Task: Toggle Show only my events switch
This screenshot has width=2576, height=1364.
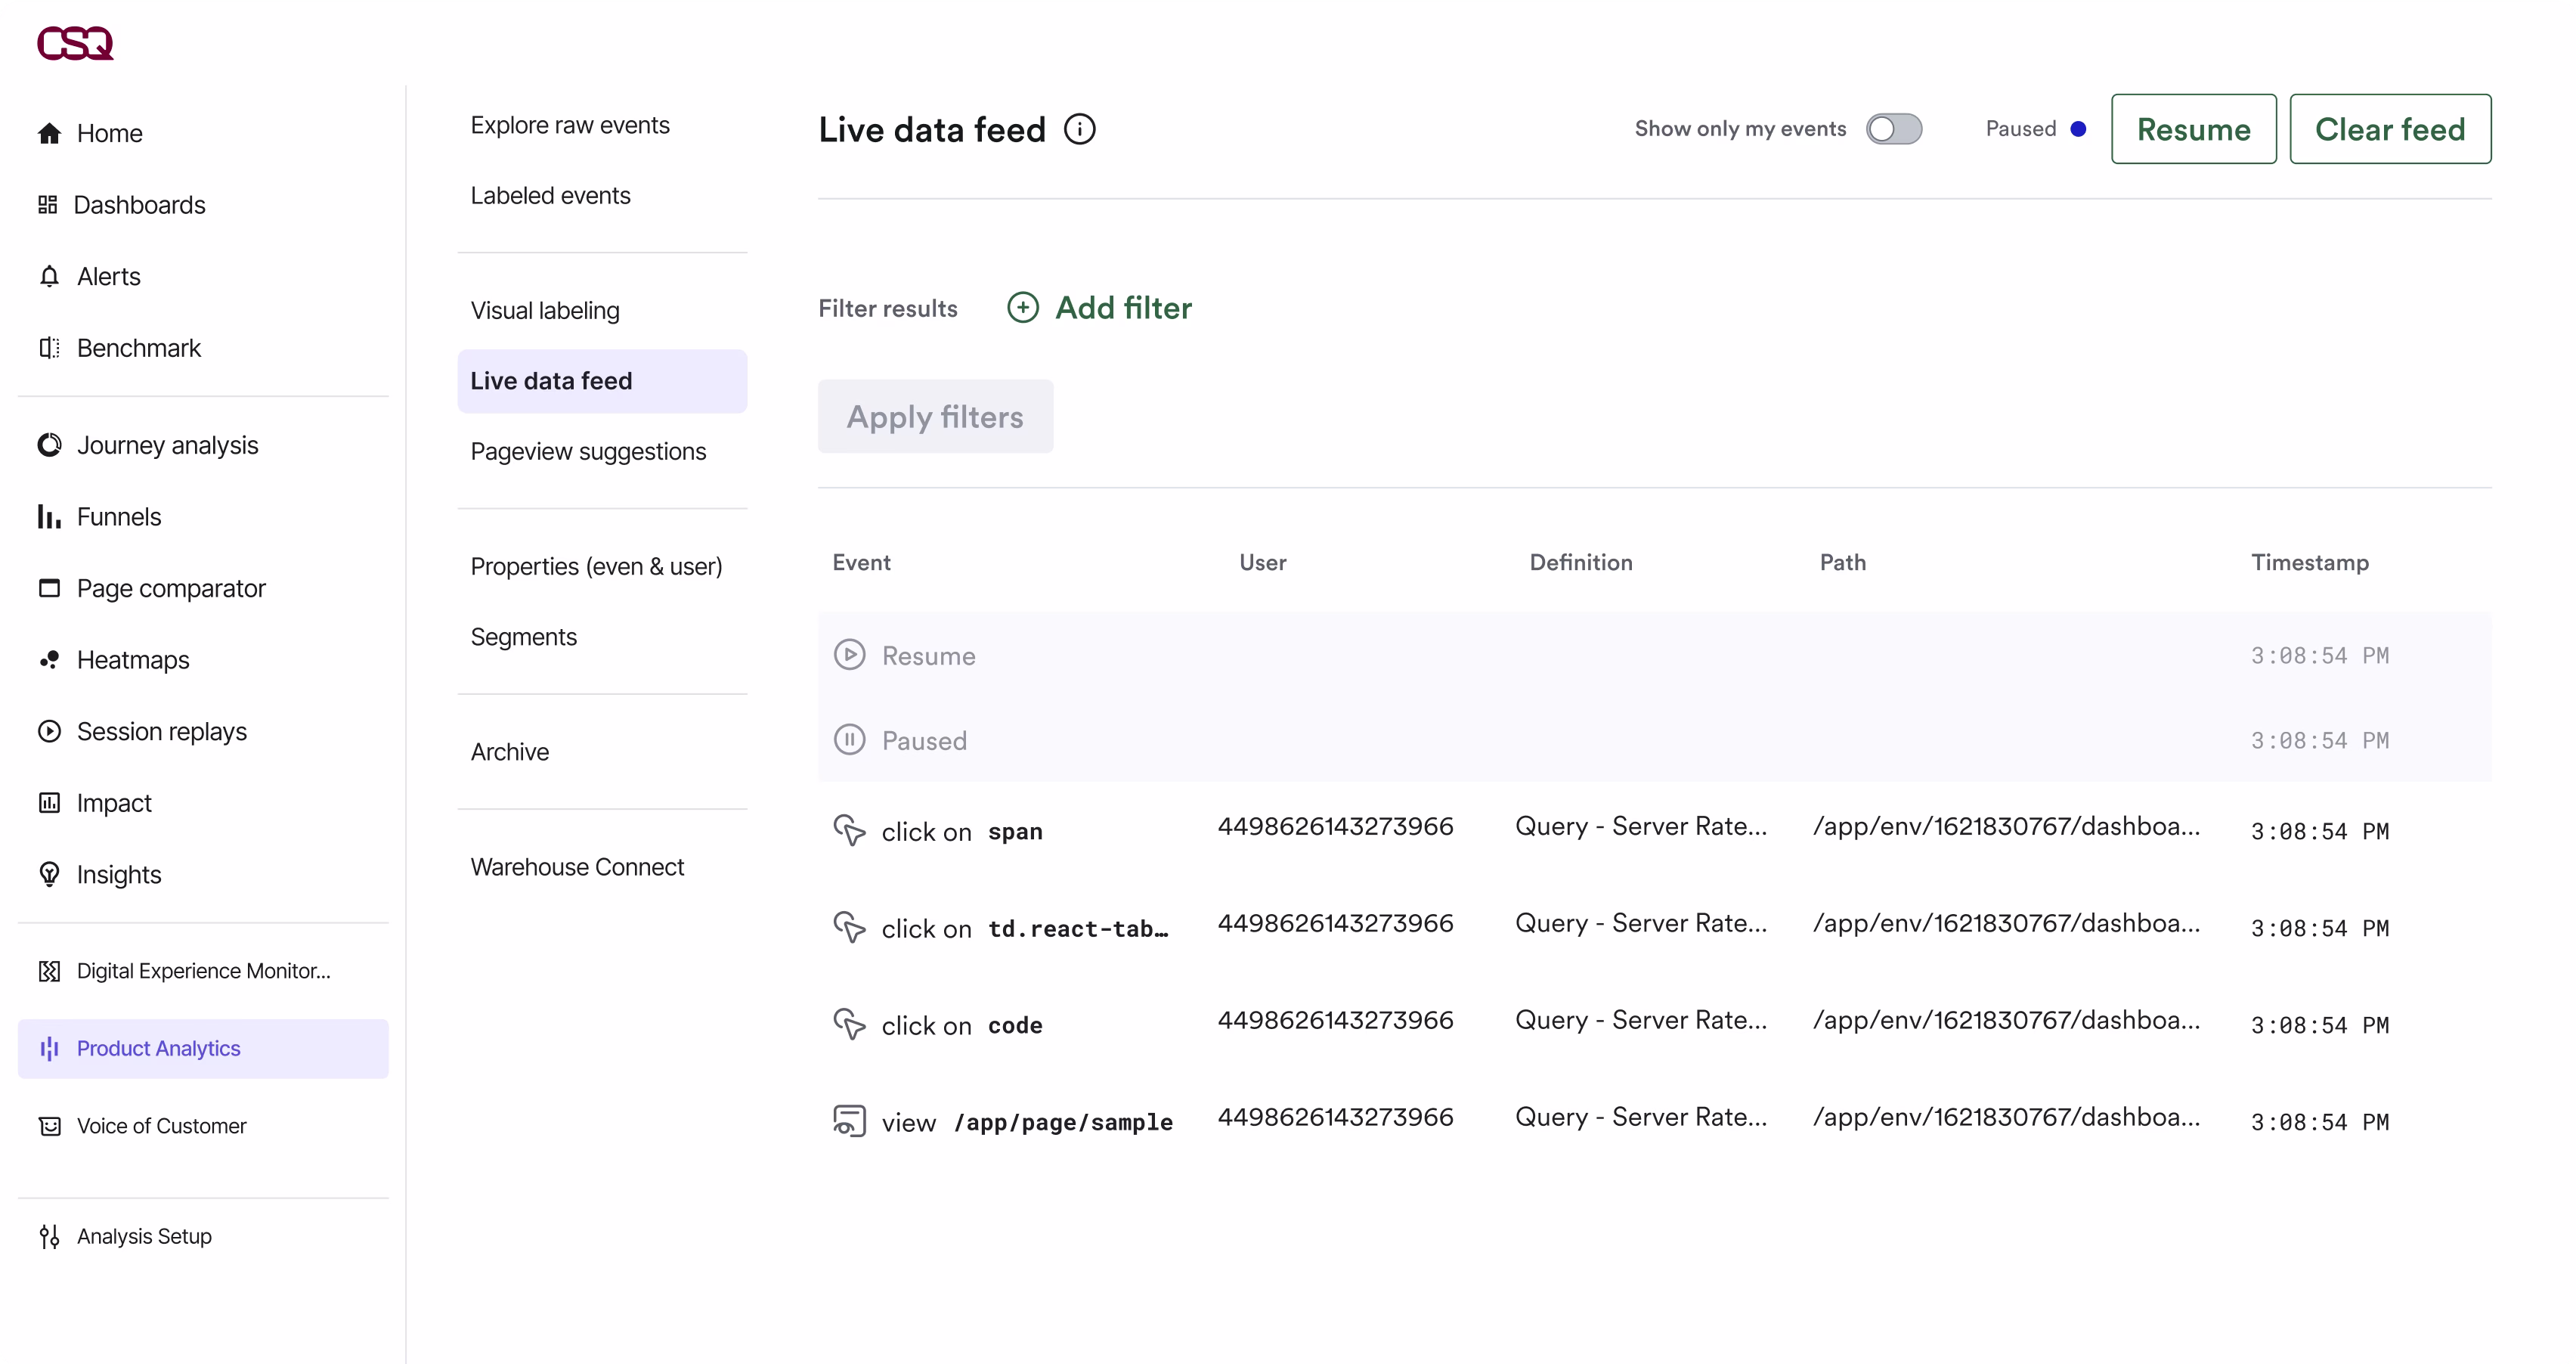Action: [x=1894, y=129]
